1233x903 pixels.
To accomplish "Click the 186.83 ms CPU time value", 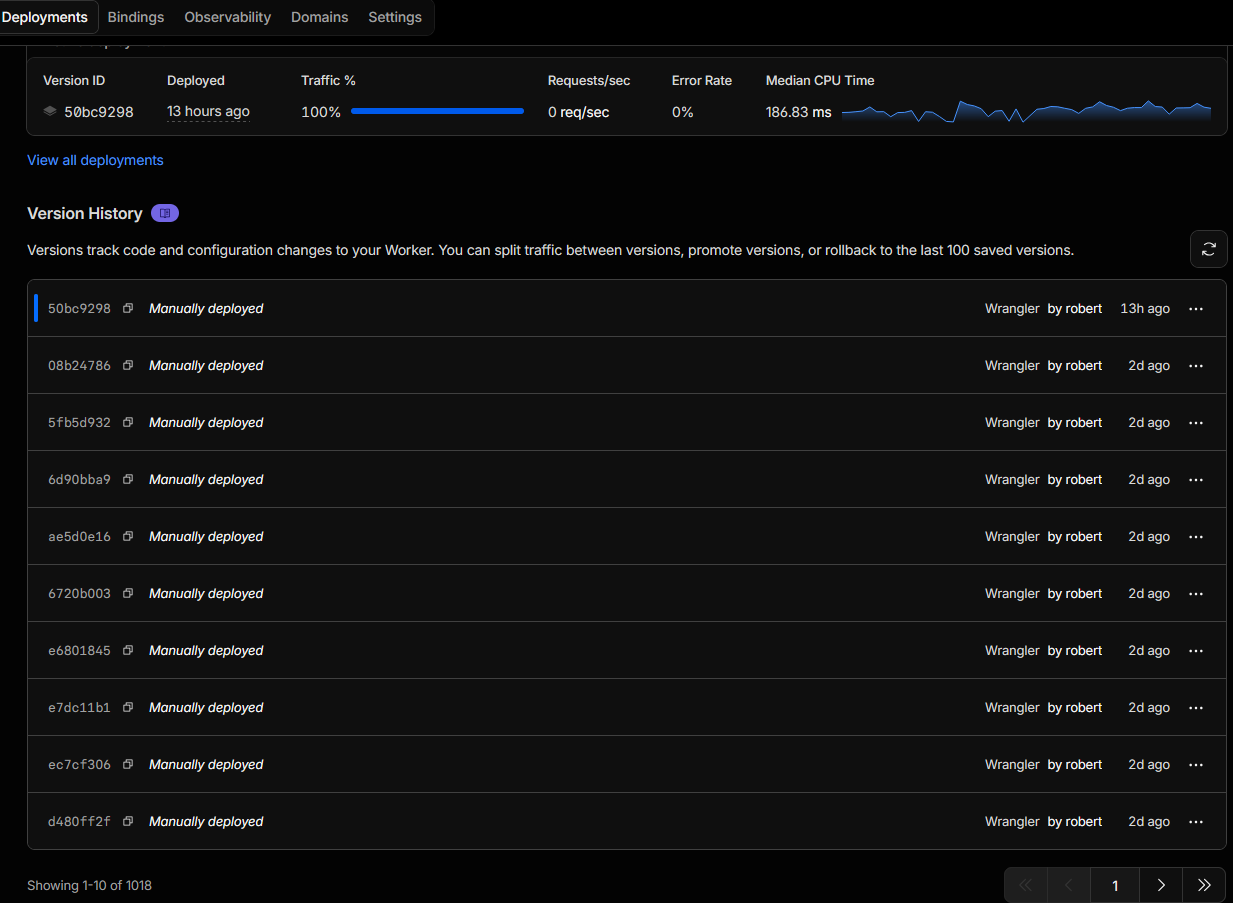I will [798, 112].
